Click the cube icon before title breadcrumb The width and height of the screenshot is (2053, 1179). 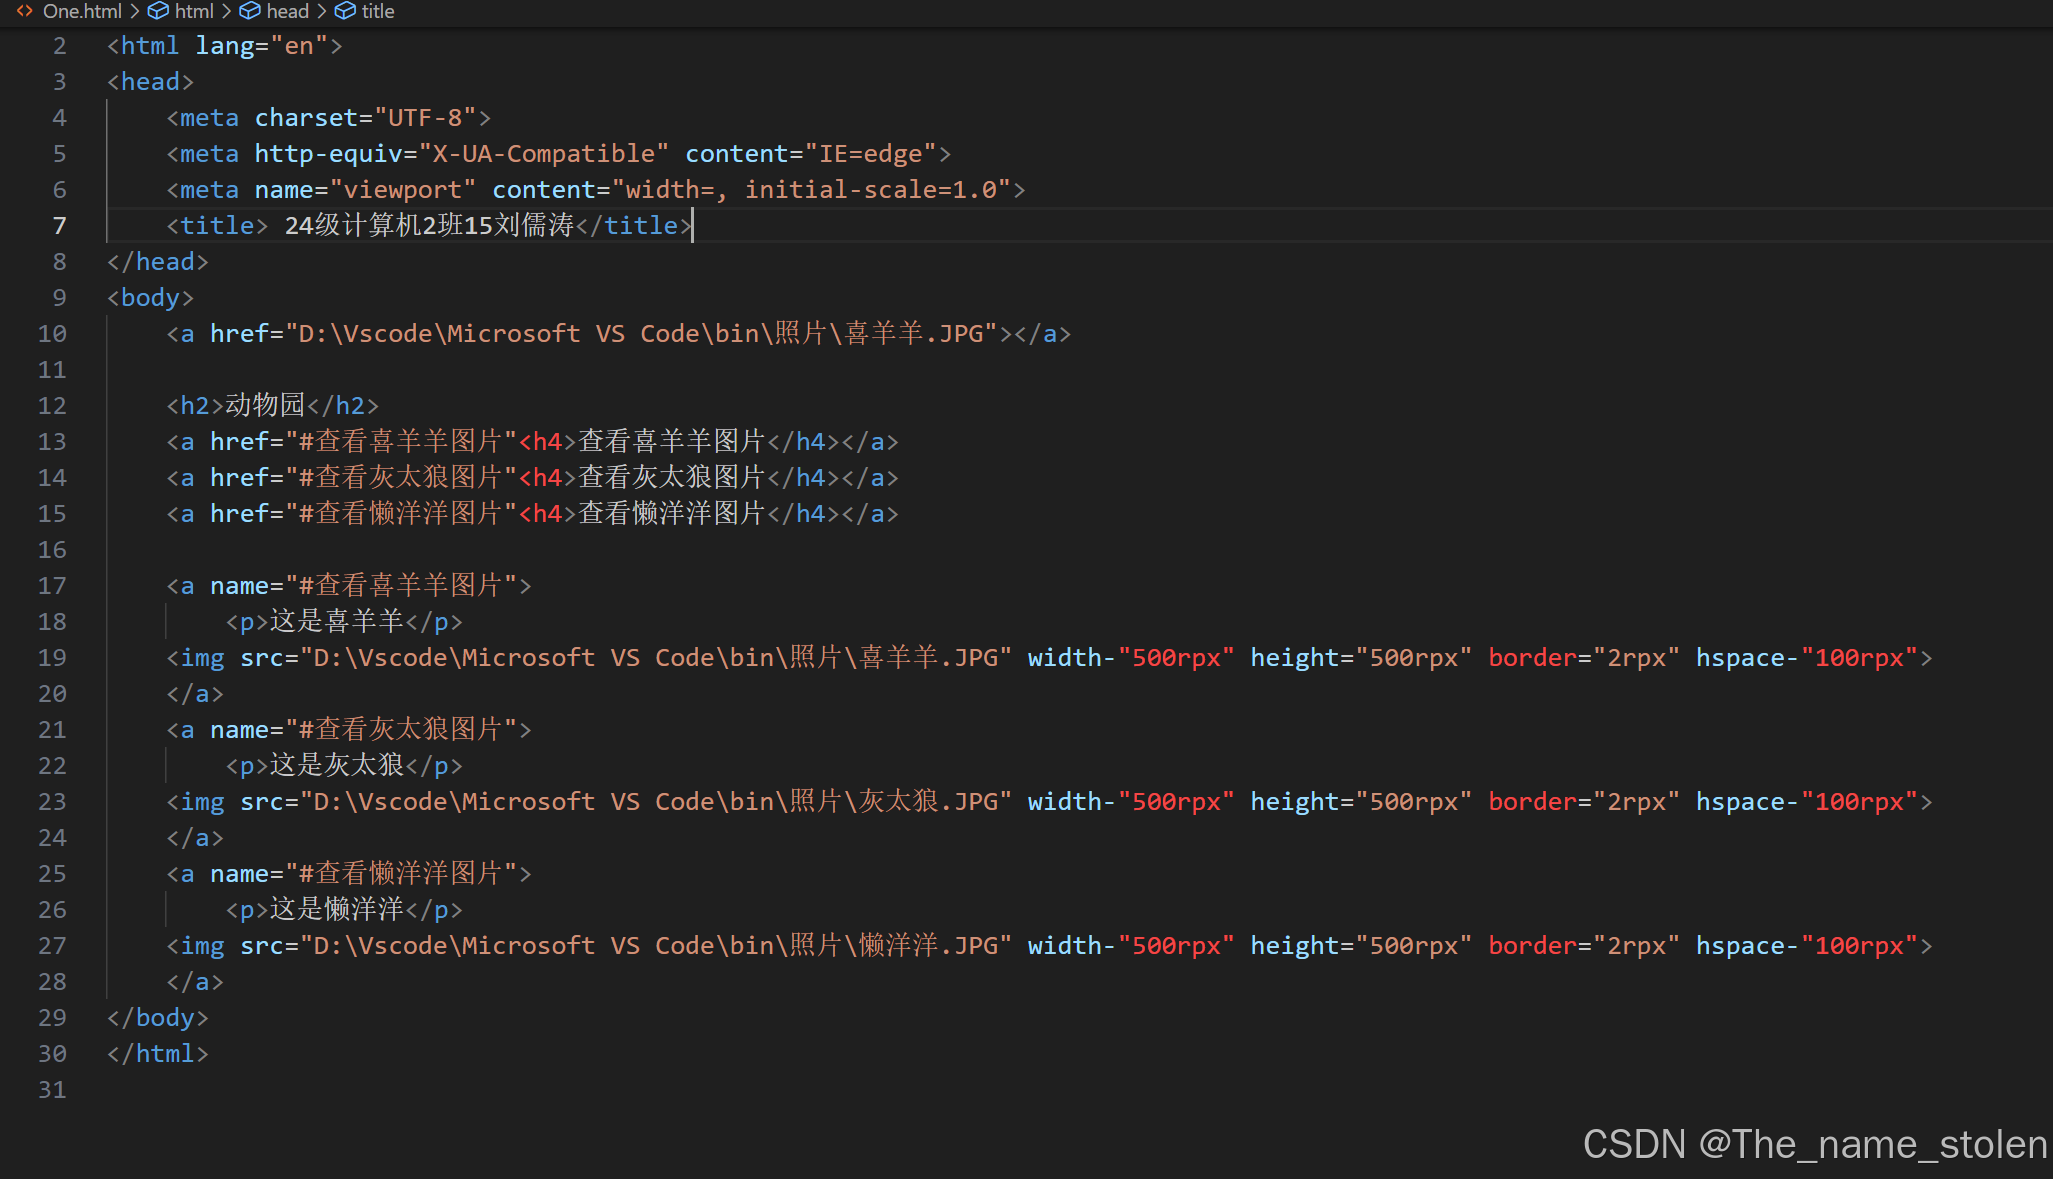point(345,11)
